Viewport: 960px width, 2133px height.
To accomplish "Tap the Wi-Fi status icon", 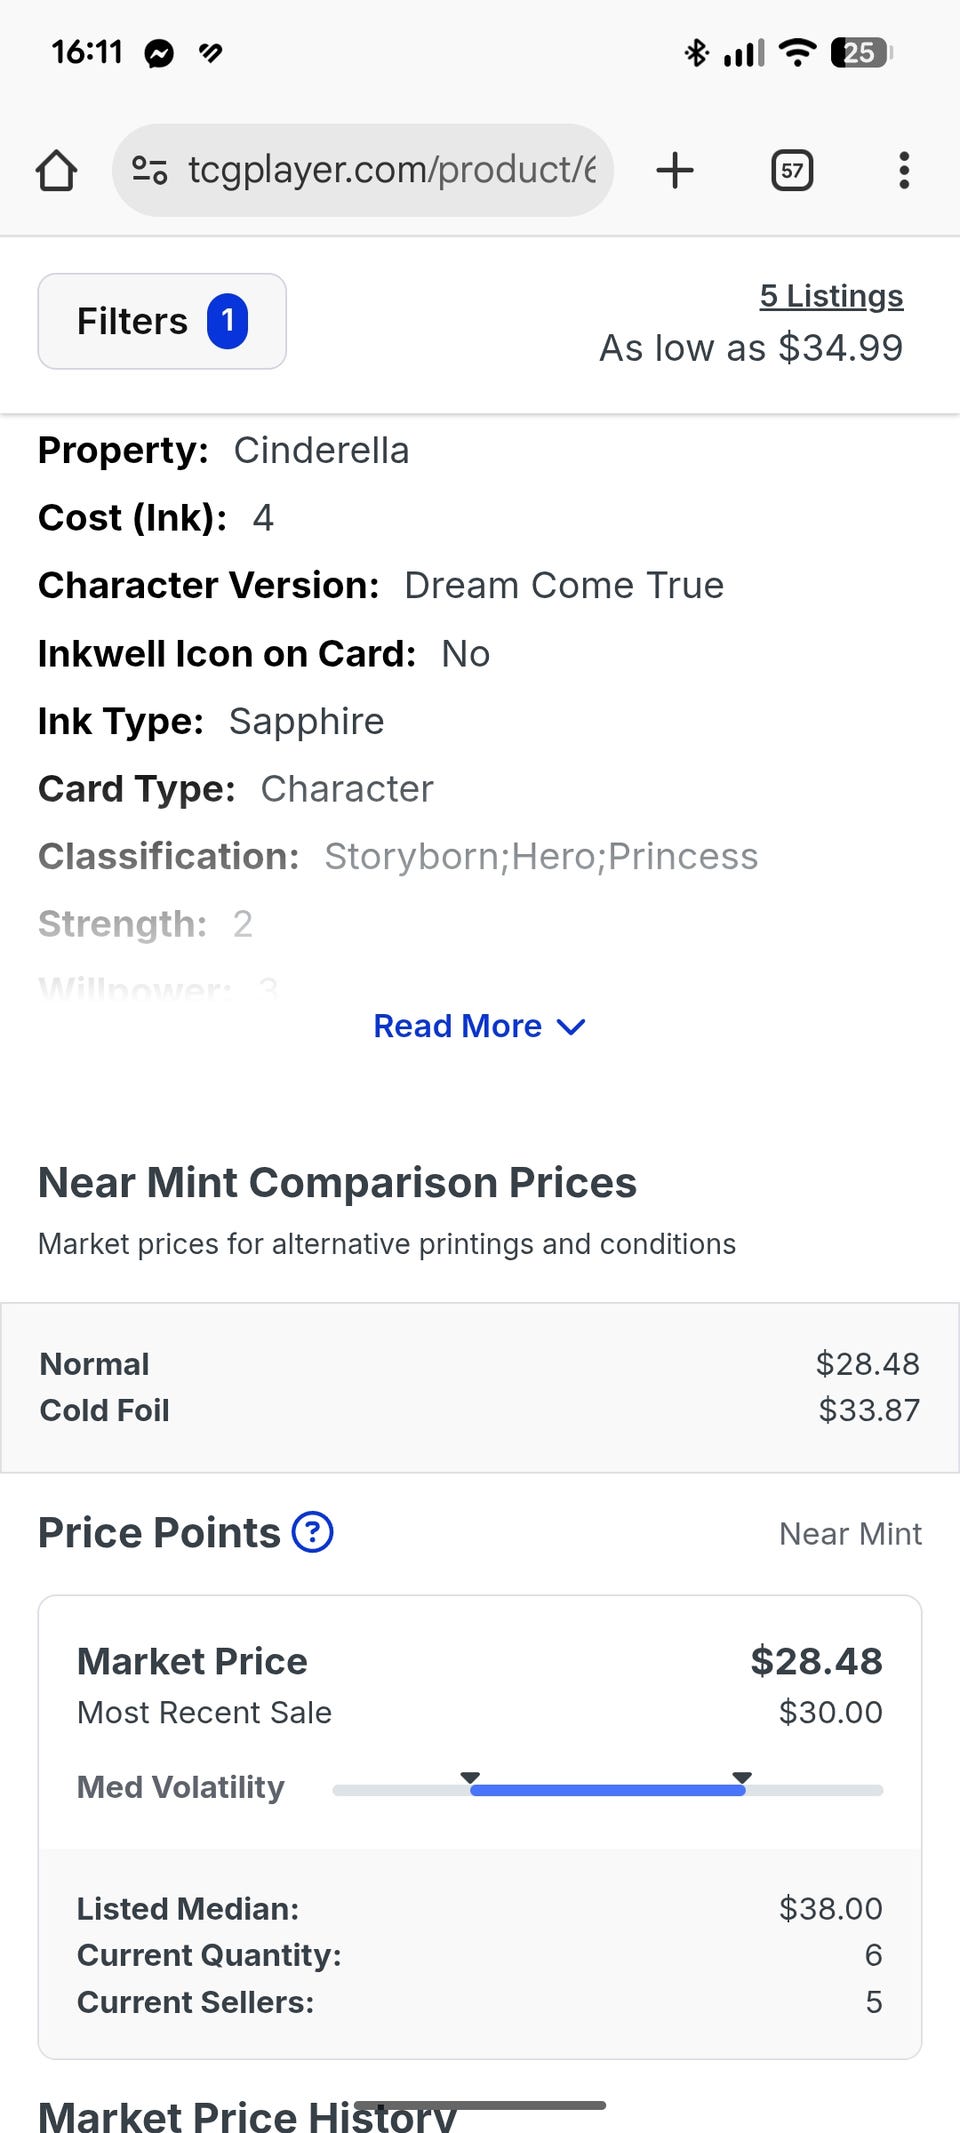I will (797, 52).
